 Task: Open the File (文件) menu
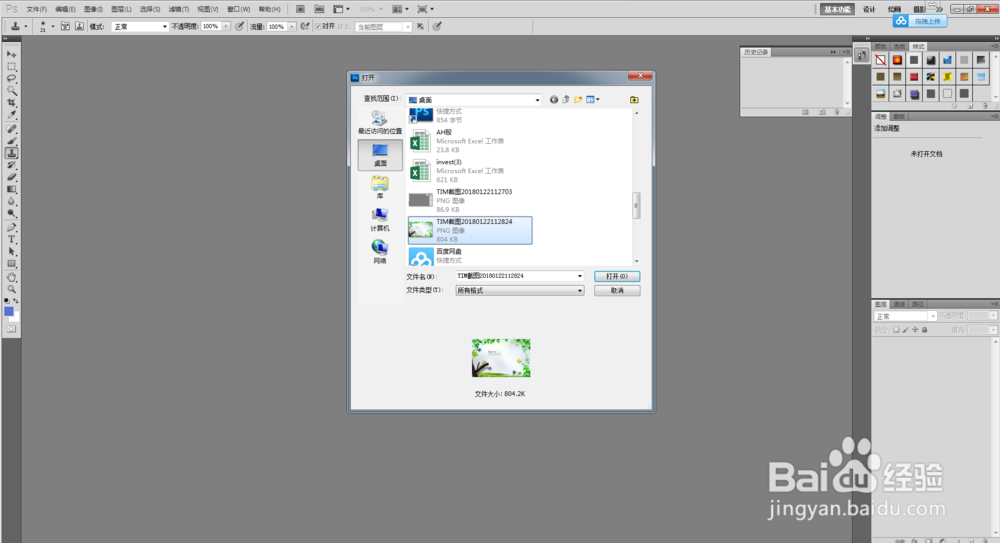(x=36, y=9)
